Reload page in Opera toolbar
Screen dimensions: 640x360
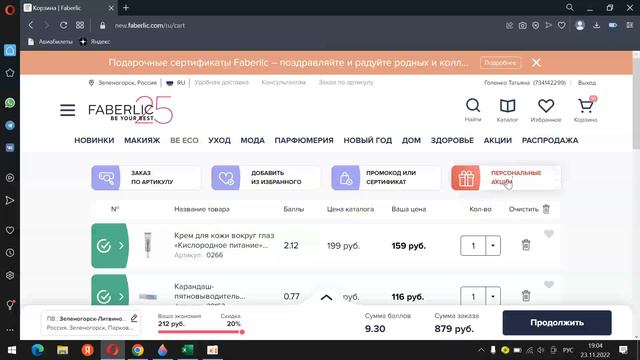click(63, 25)
